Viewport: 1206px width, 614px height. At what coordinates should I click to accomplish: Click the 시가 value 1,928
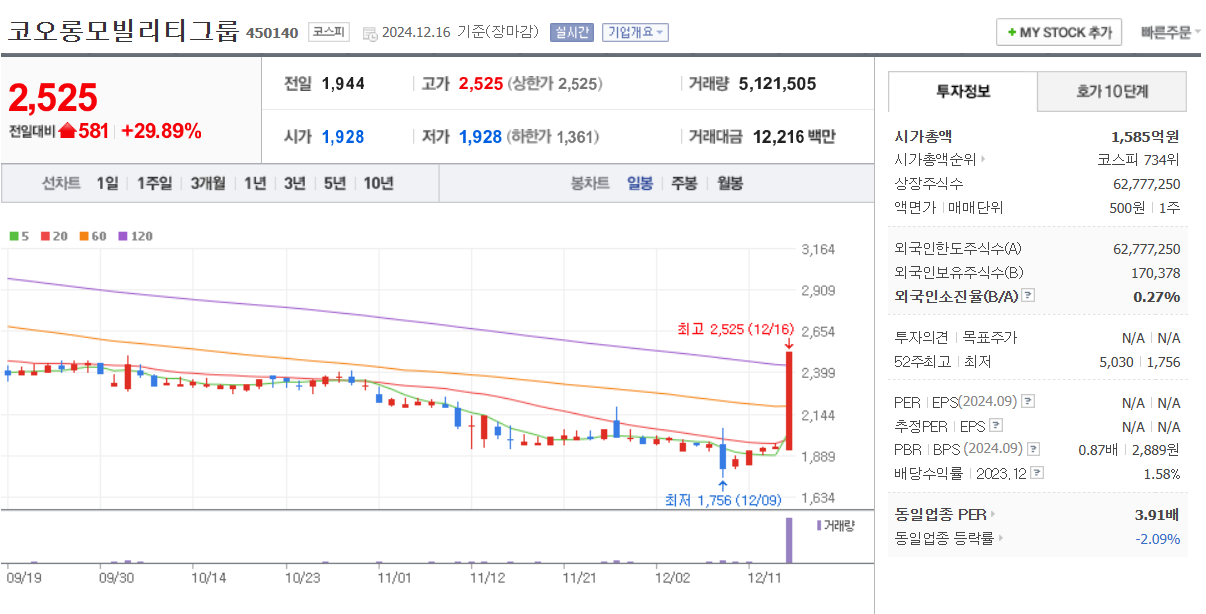click(343, 137)
